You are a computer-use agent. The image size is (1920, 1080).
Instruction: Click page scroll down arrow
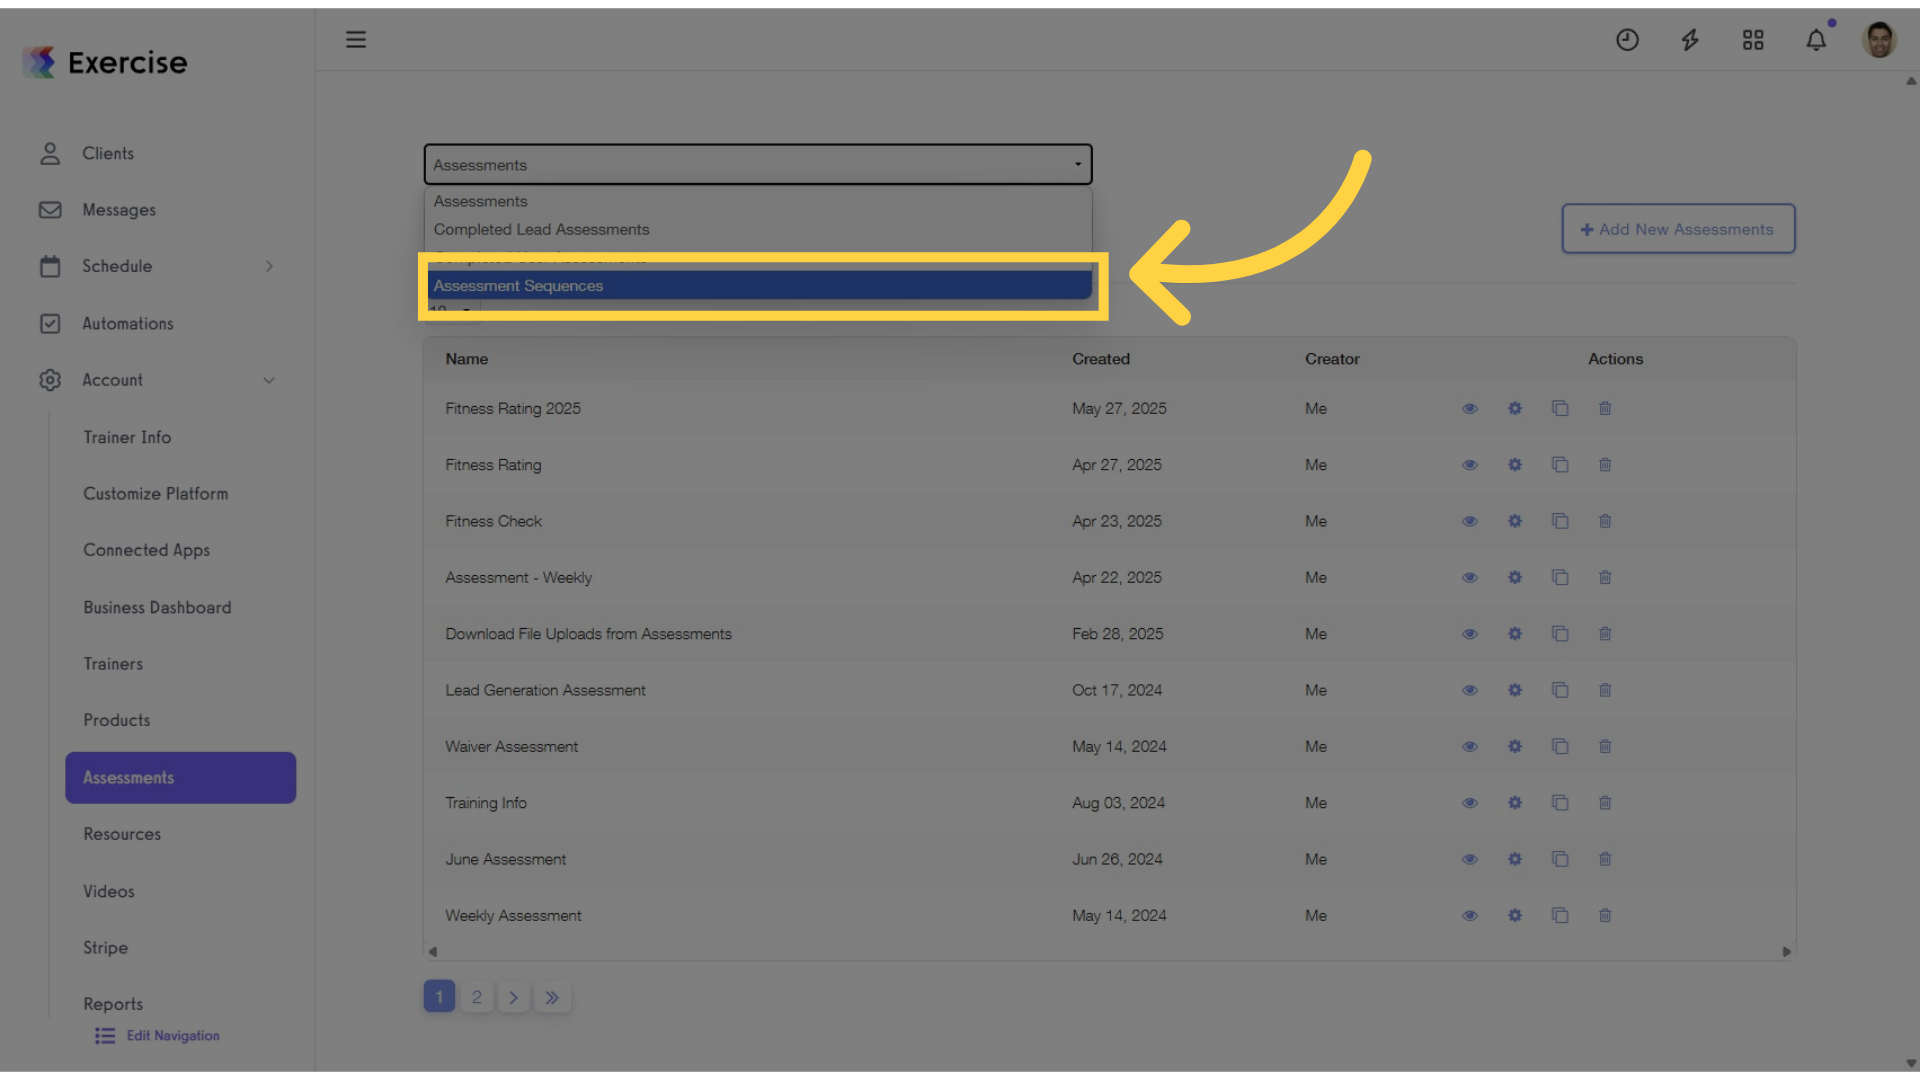click(x=1911, y=1063)
